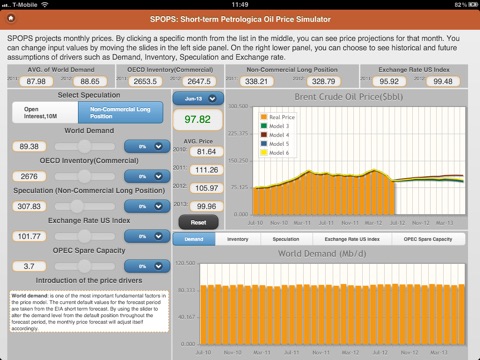Click the Model 5 legend color box
The width and height of the screenshot is (480, 360).
tap(264, 144)
